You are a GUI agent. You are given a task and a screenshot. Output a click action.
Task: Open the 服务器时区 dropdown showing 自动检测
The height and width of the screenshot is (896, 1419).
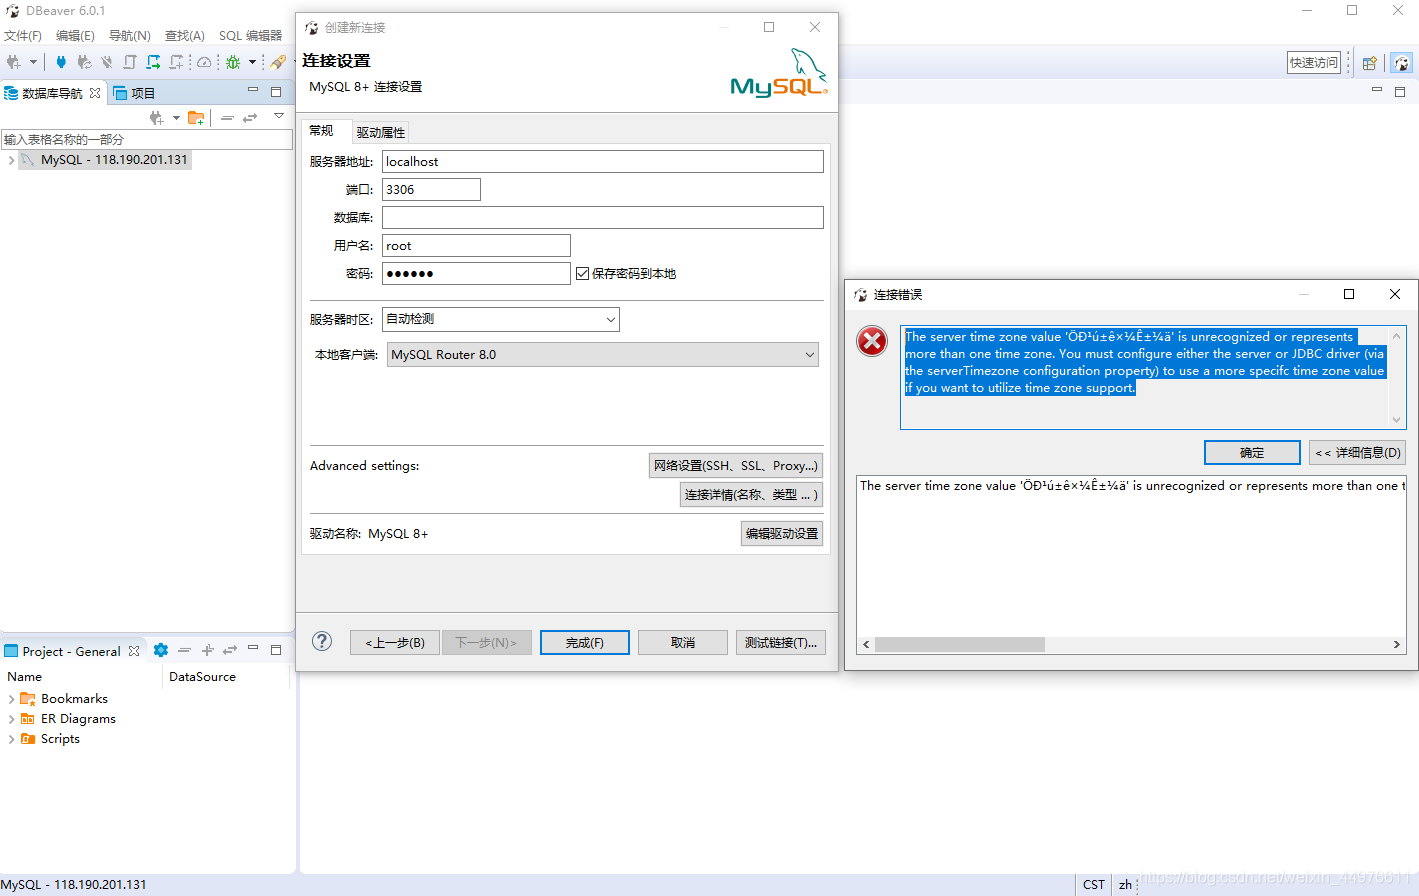click(501, 319)
